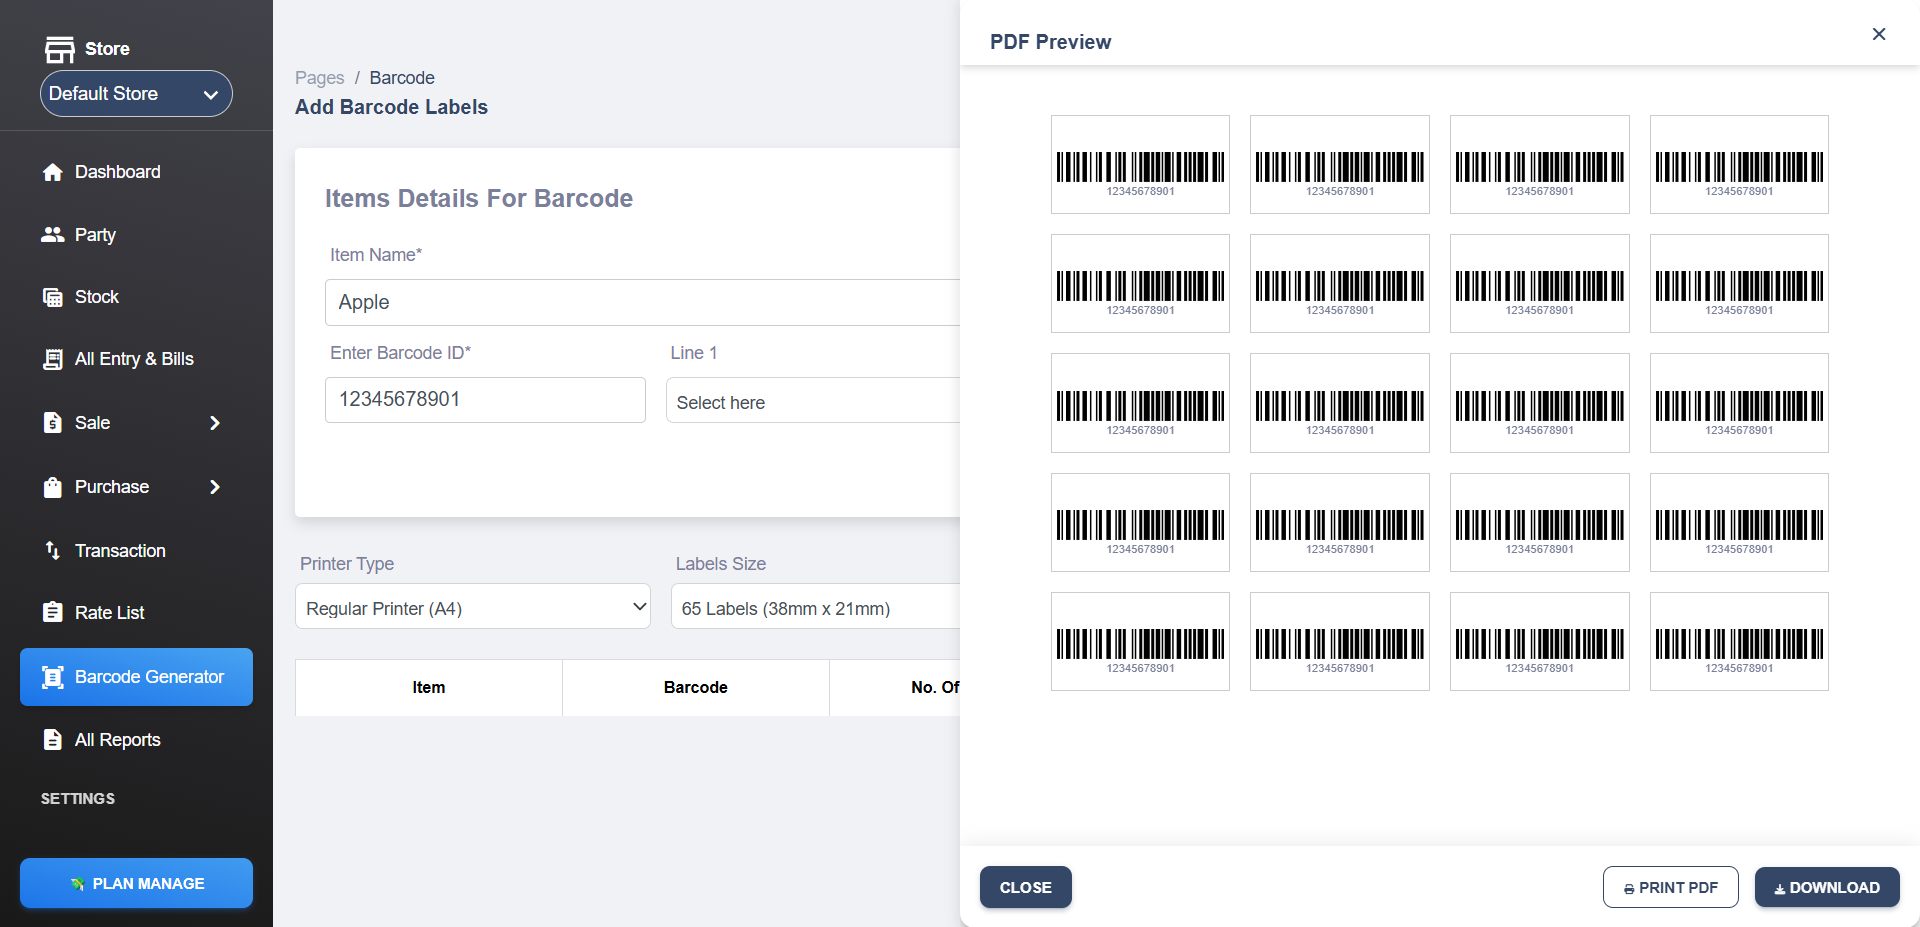Click the Dashboard home icon
Viewport: 1920px width, 927px height.
[53, 172]
